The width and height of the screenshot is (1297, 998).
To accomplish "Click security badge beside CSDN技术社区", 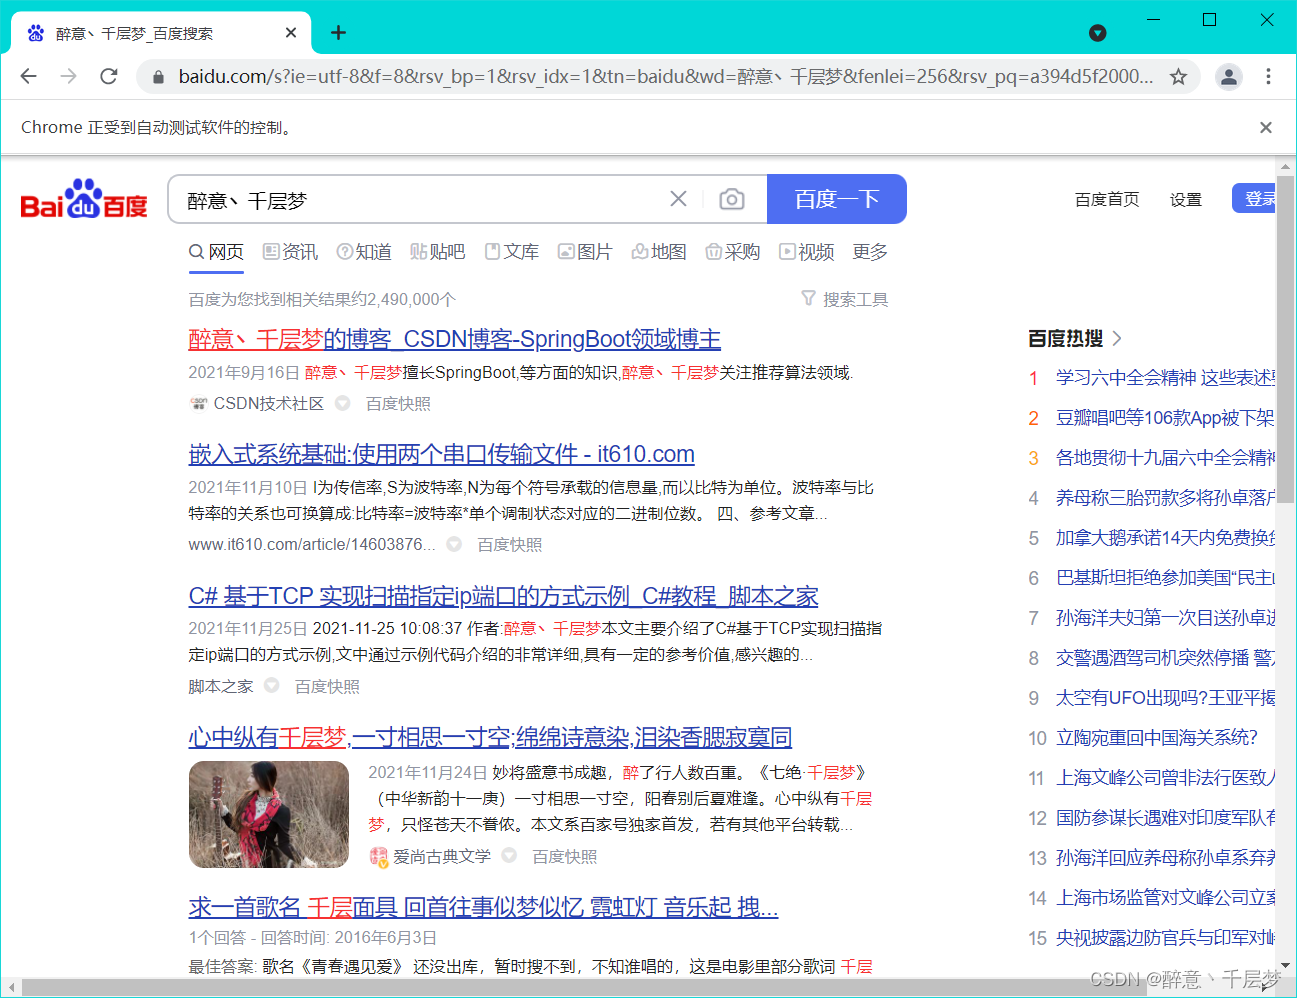I will pyautogui.click(x=343, y=403).
